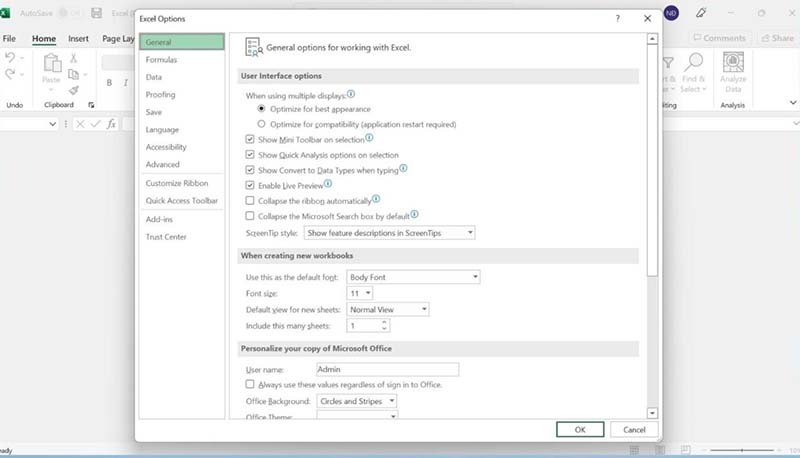800x458 pixels.
Task: Open the Advanced options category
Action: point(182,164)
